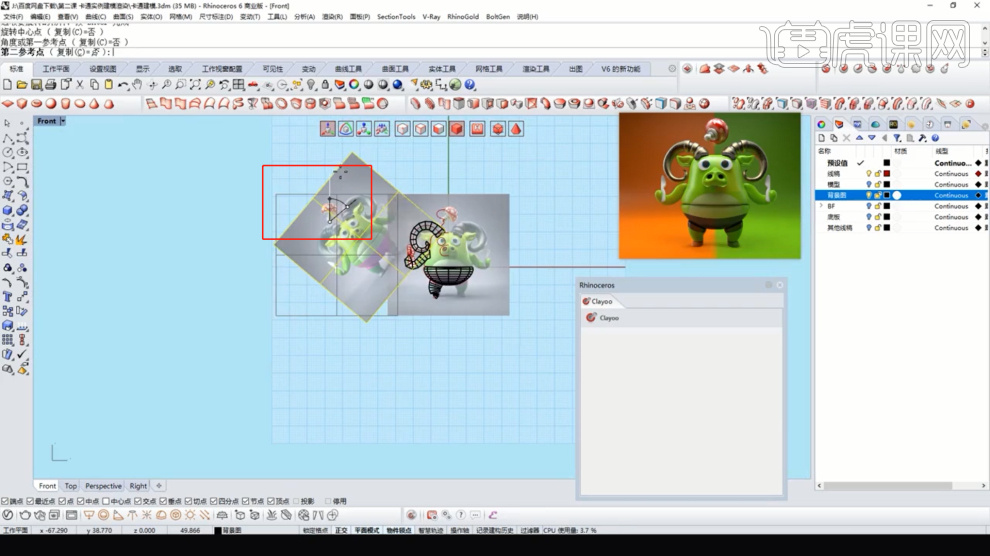Image resolution: width=990 pixels, height=556 pixels.
Task: Click the light bulb Hide objects icon
Action: coord(311,85)
